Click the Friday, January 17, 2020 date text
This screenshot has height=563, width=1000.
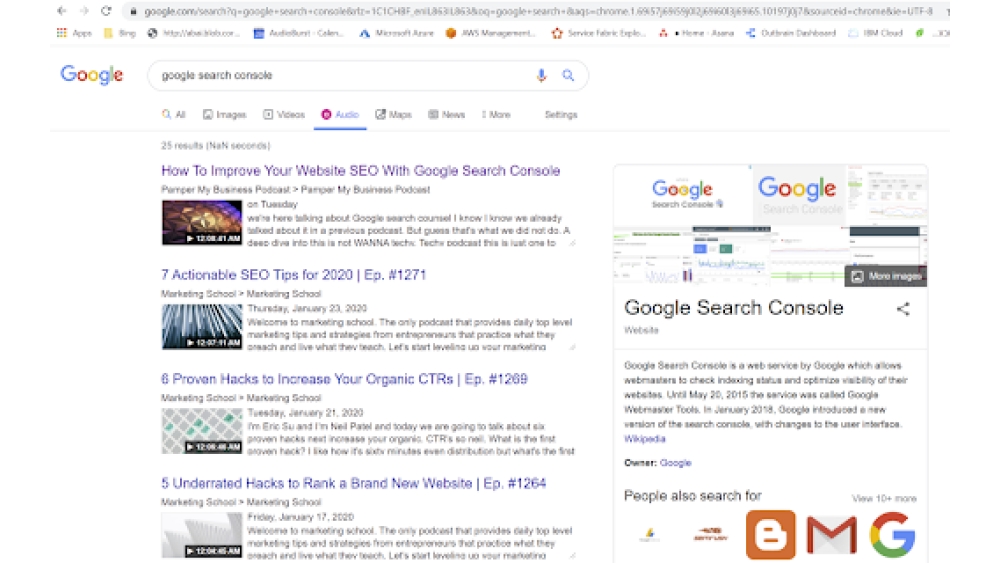pyautogui.click(x=300, y=517)
